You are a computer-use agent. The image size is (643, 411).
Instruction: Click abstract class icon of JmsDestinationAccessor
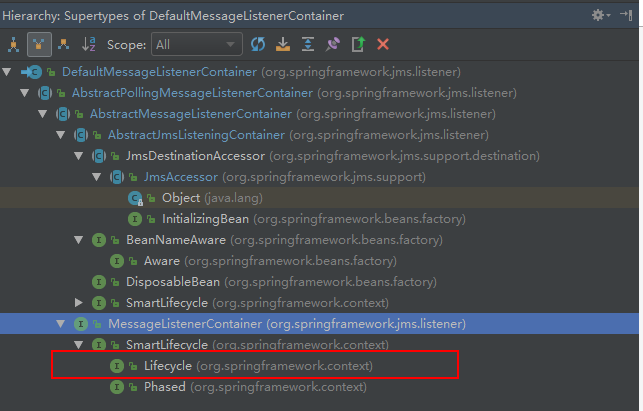99,156
